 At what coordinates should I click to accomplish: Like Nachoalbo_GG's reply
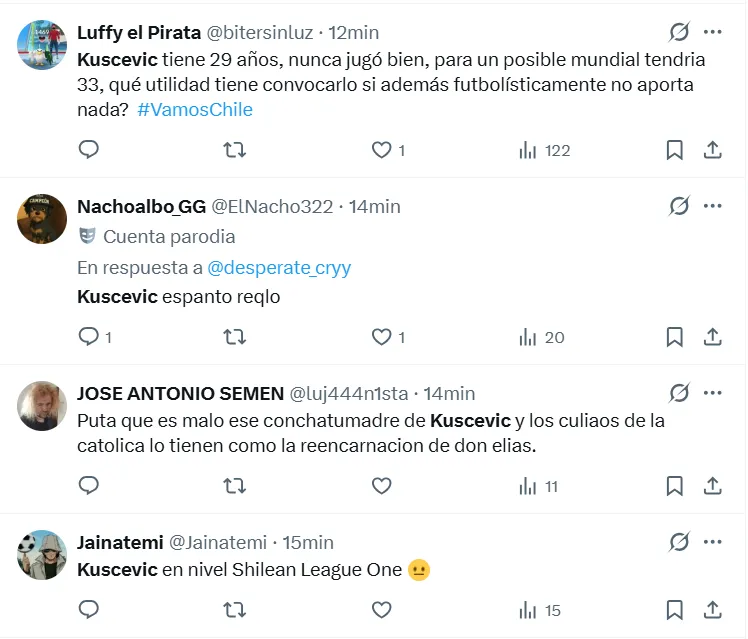click(381, 337)
